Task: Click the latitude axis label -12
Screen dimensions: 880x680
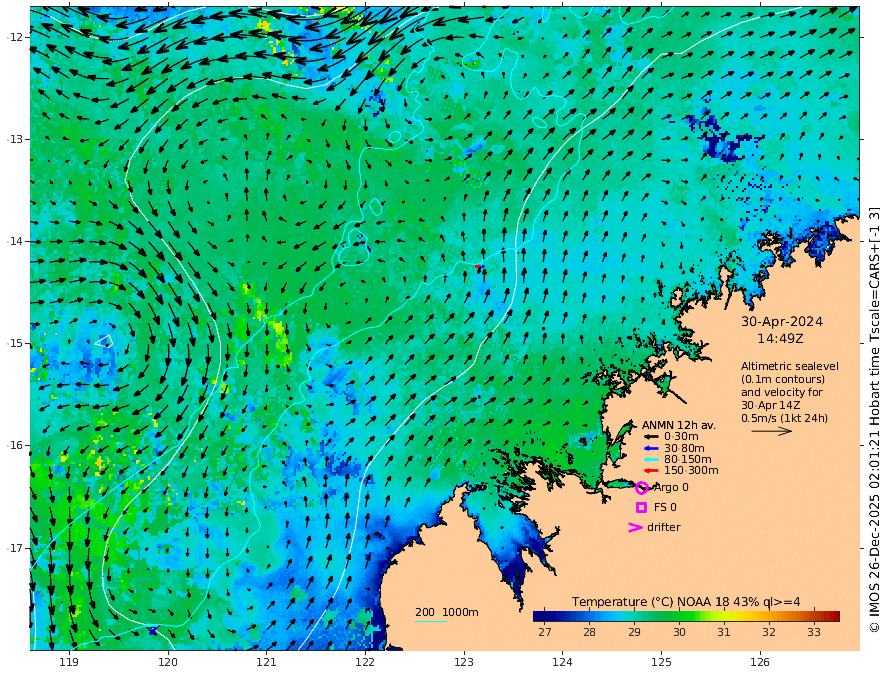Action: point(15,37)
